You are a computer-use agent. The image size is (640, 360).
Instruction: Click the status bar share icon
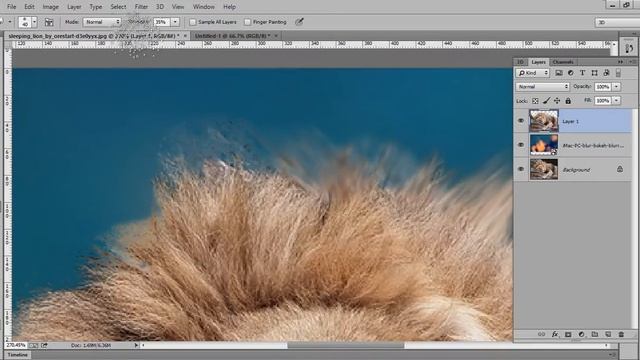44,345
